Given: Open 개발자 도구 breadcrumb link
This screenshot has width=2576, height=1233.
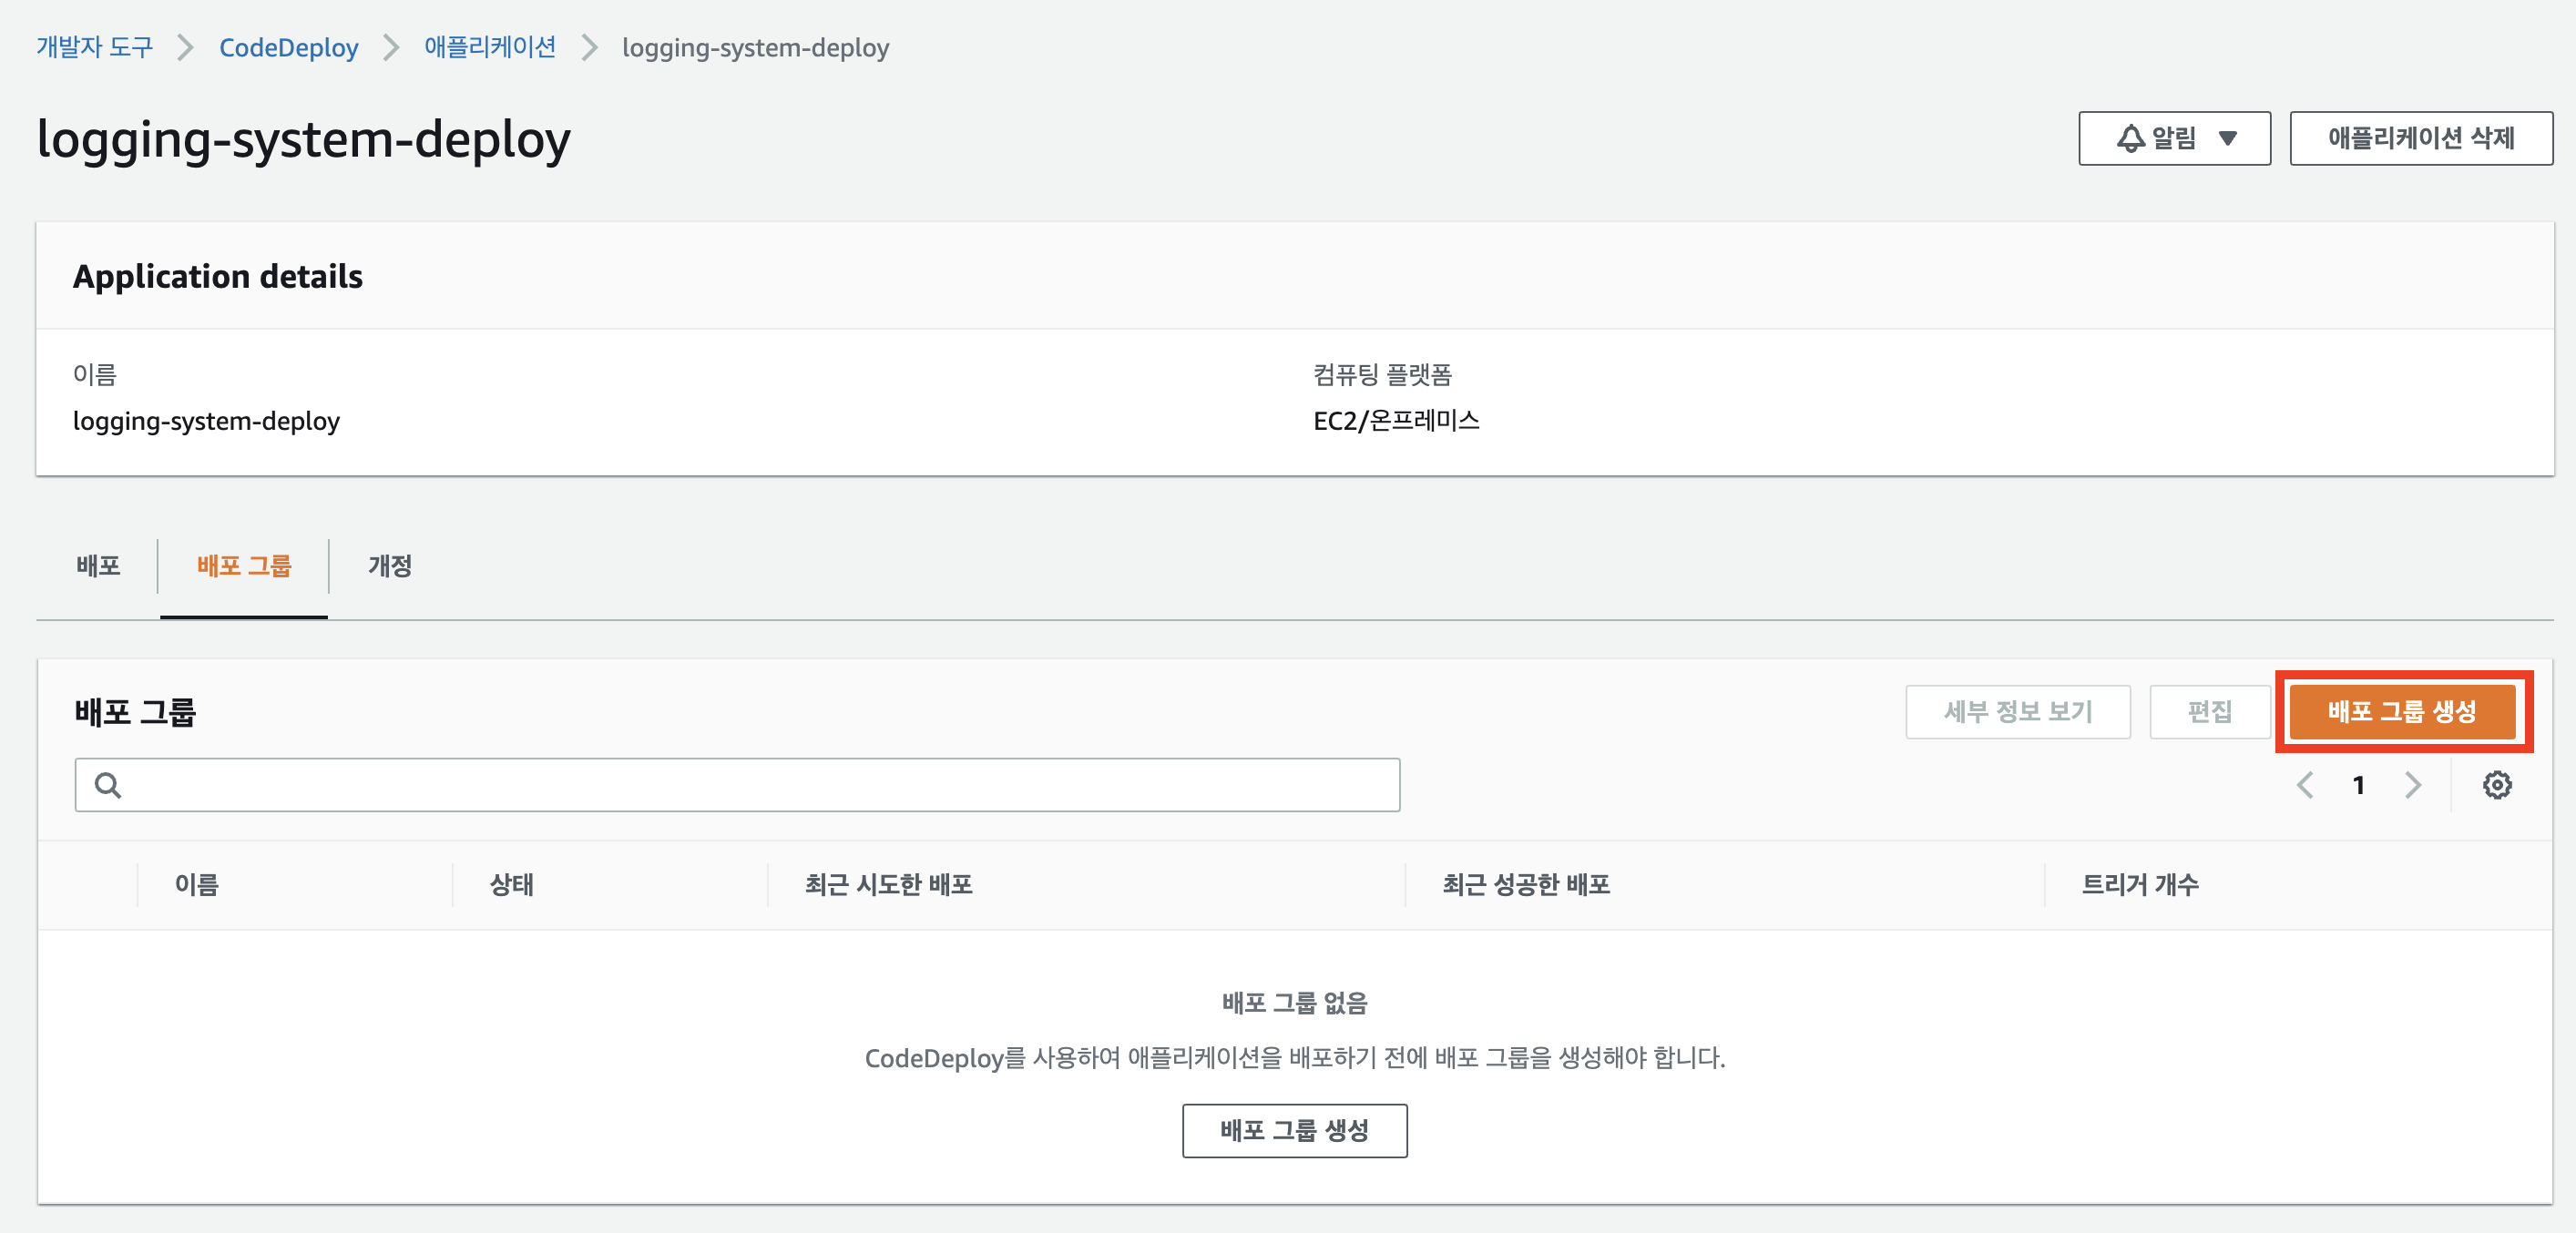Looking at the screenshot, I should coord(95,47).
